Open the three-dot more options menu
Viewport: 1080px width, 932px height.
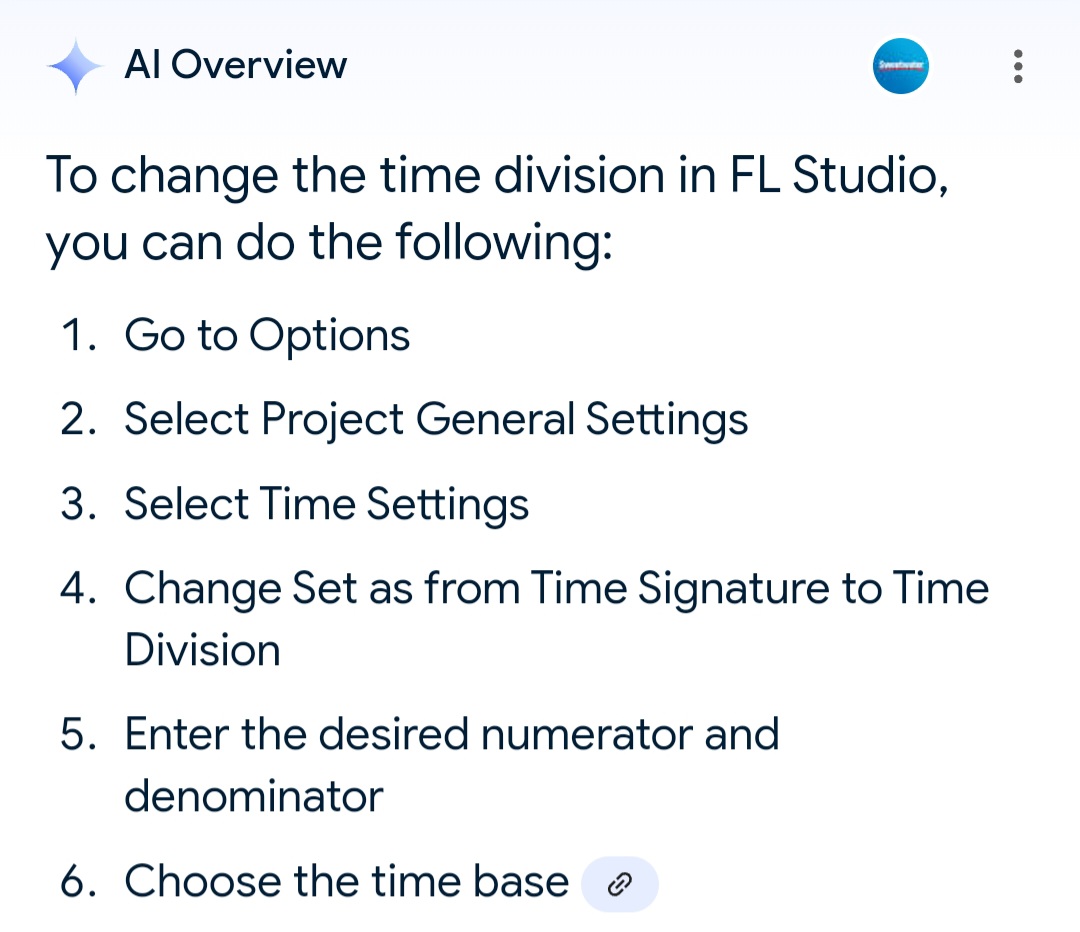1018,66
